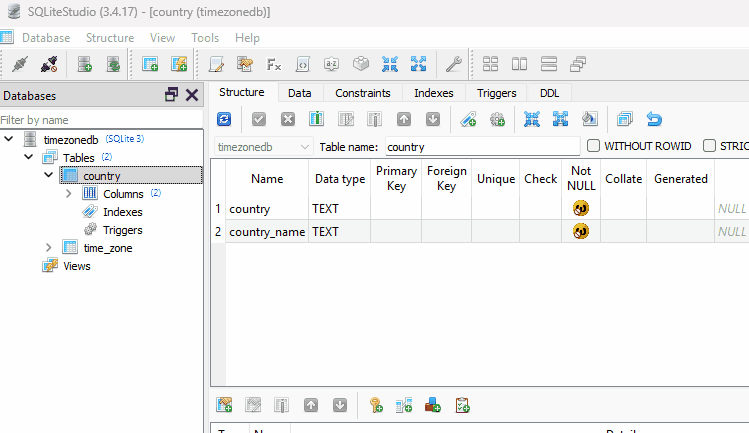Tile windows vertically icon
This screenshot has width=749, height=433.
click(x=549, y=64)
